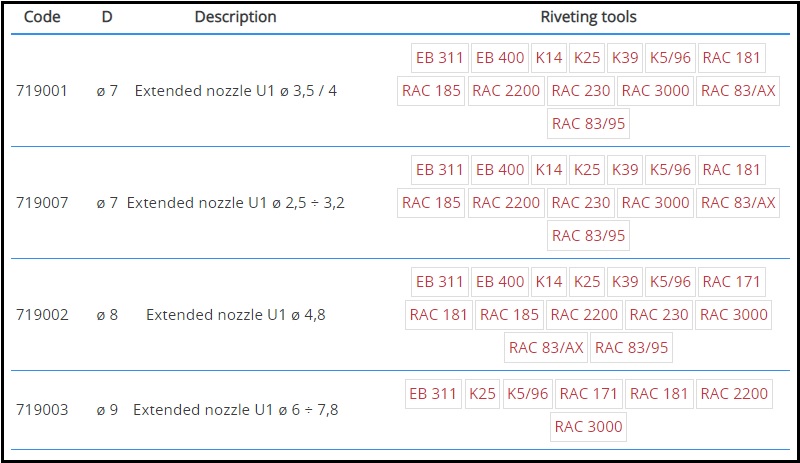Open RAC 83/AX link for code 719001
The width and height of the screenshot is (800, 463).
tap(738, 91)
